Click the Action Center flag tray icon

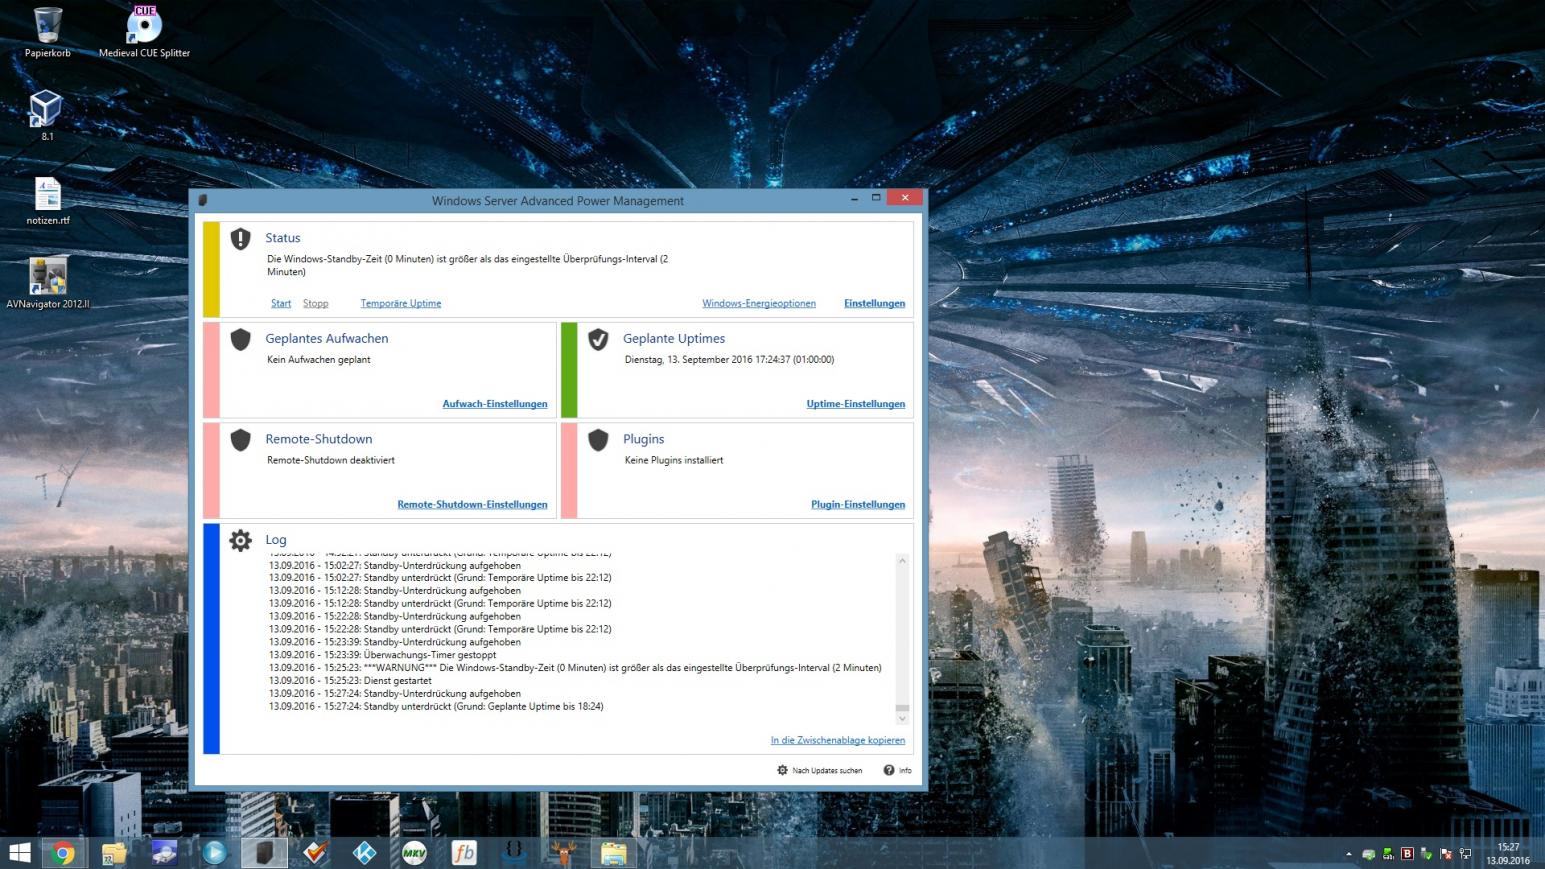click(1446, 853)
